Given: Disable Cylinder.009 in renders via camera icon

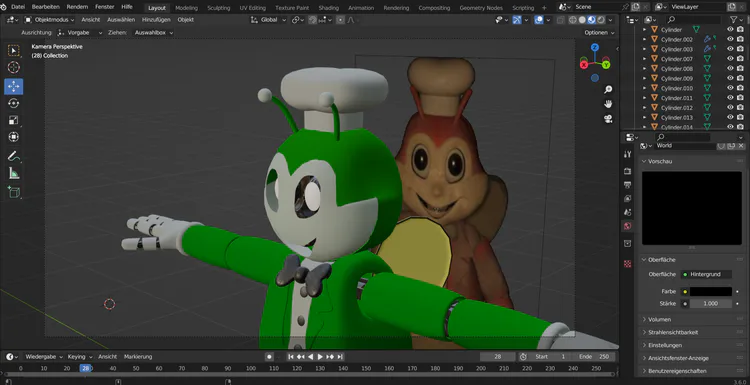Looking at the screenshot, I should (x=740, y=78).
